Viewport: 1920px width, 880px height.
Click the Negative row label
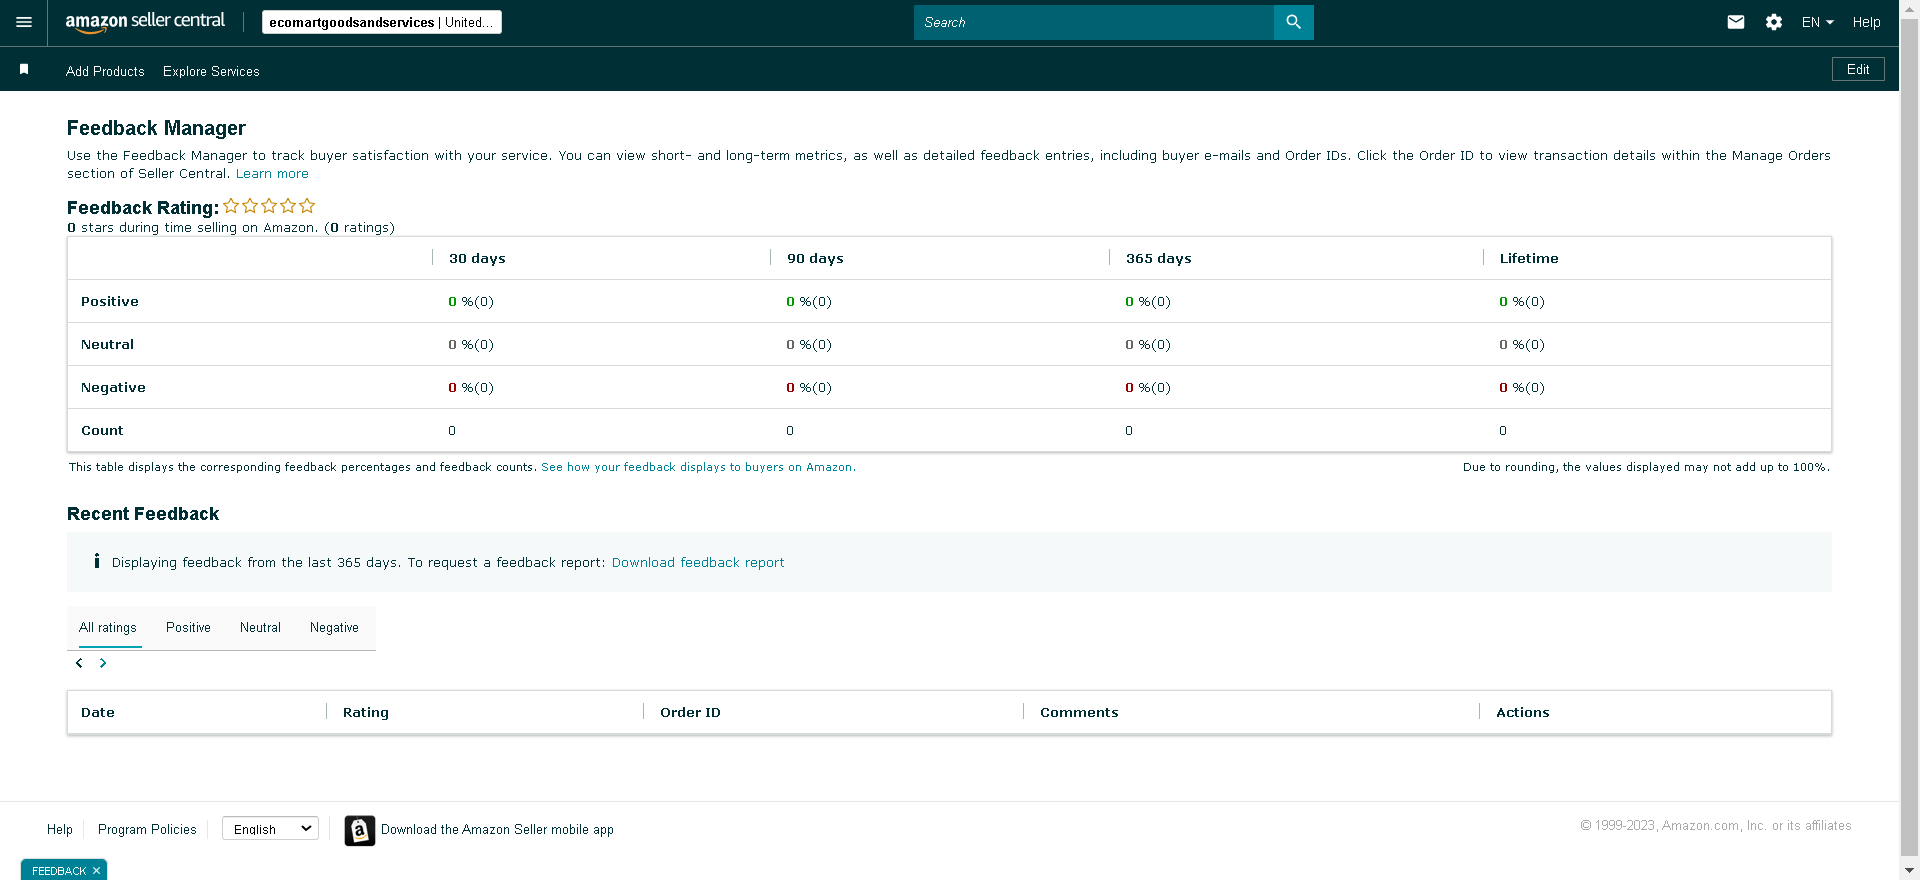pos(113,387)
